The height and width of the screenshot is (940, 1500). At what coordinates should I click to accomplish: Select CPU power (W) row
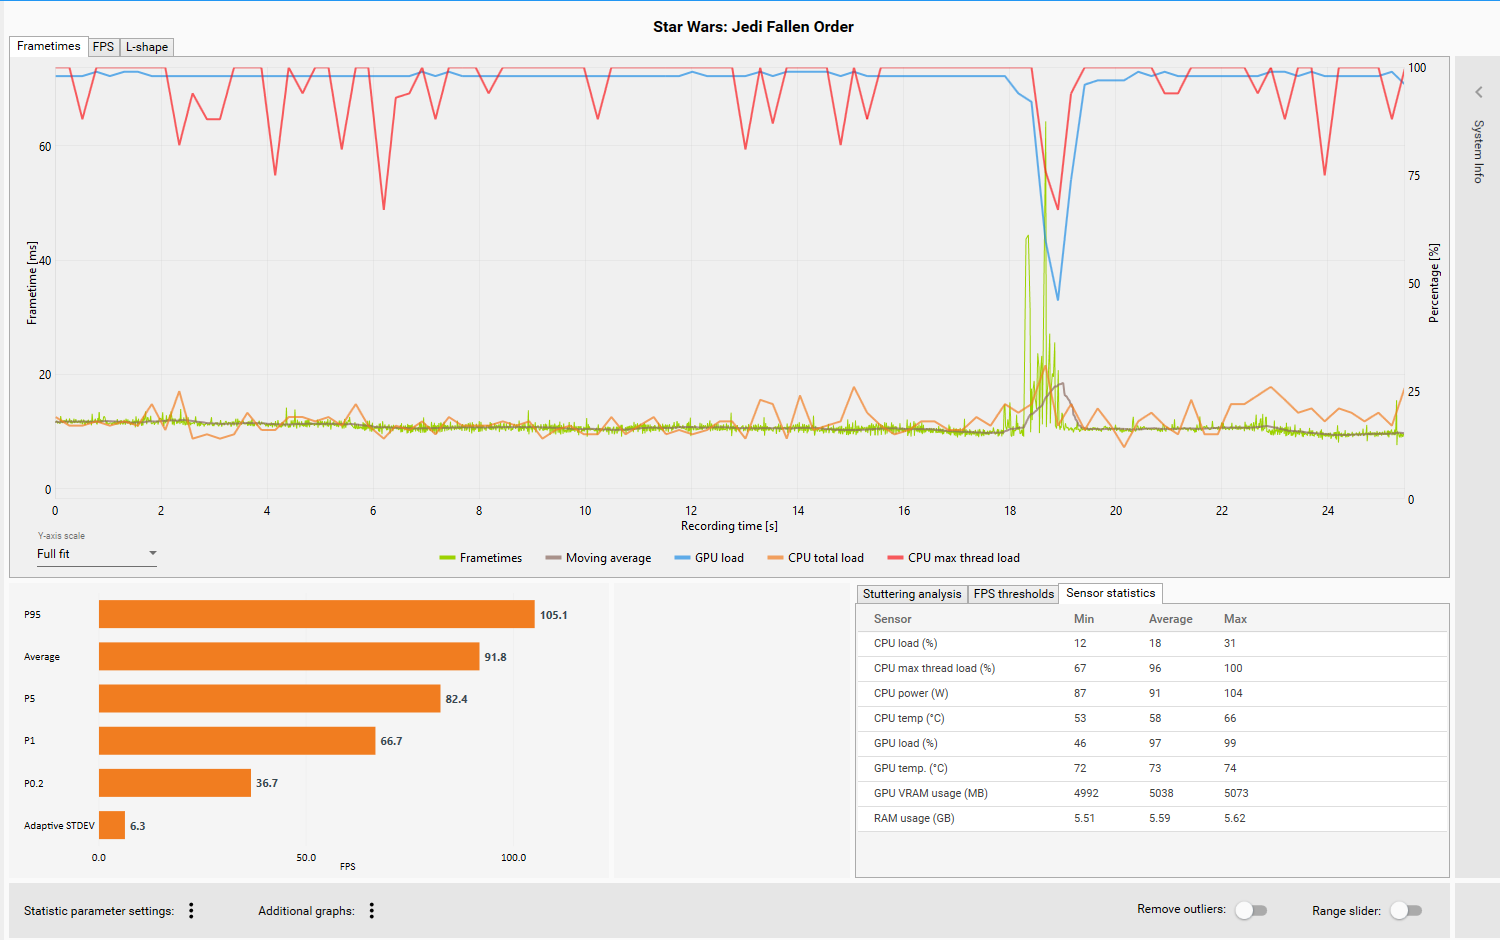pos(1152,694)
